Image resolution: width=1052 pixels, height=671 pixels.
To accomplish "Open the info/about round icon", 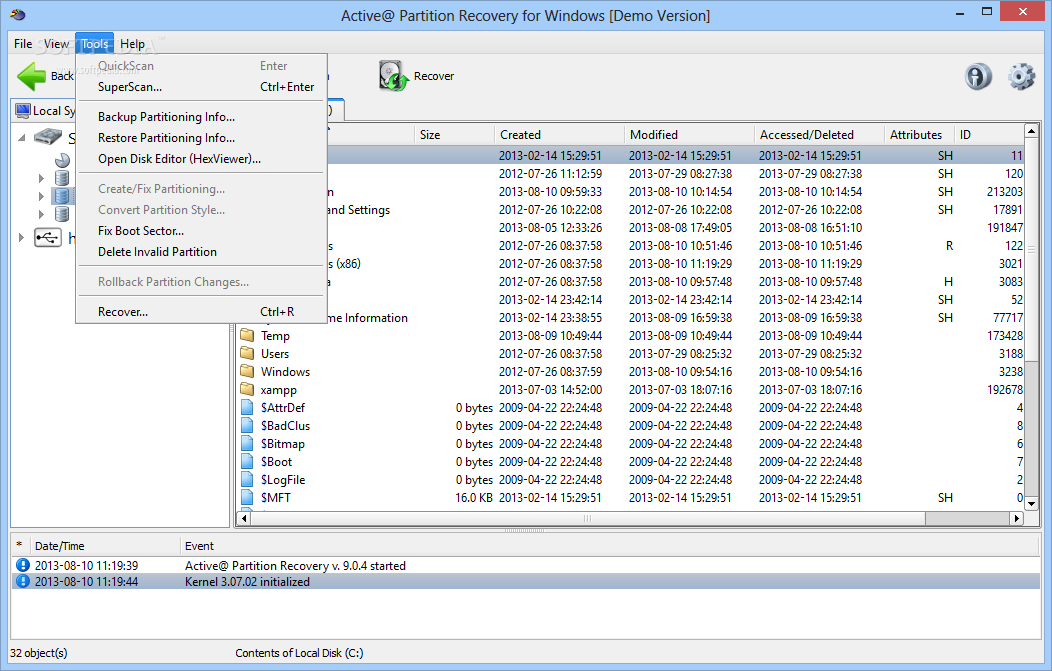I will (978, 76).
